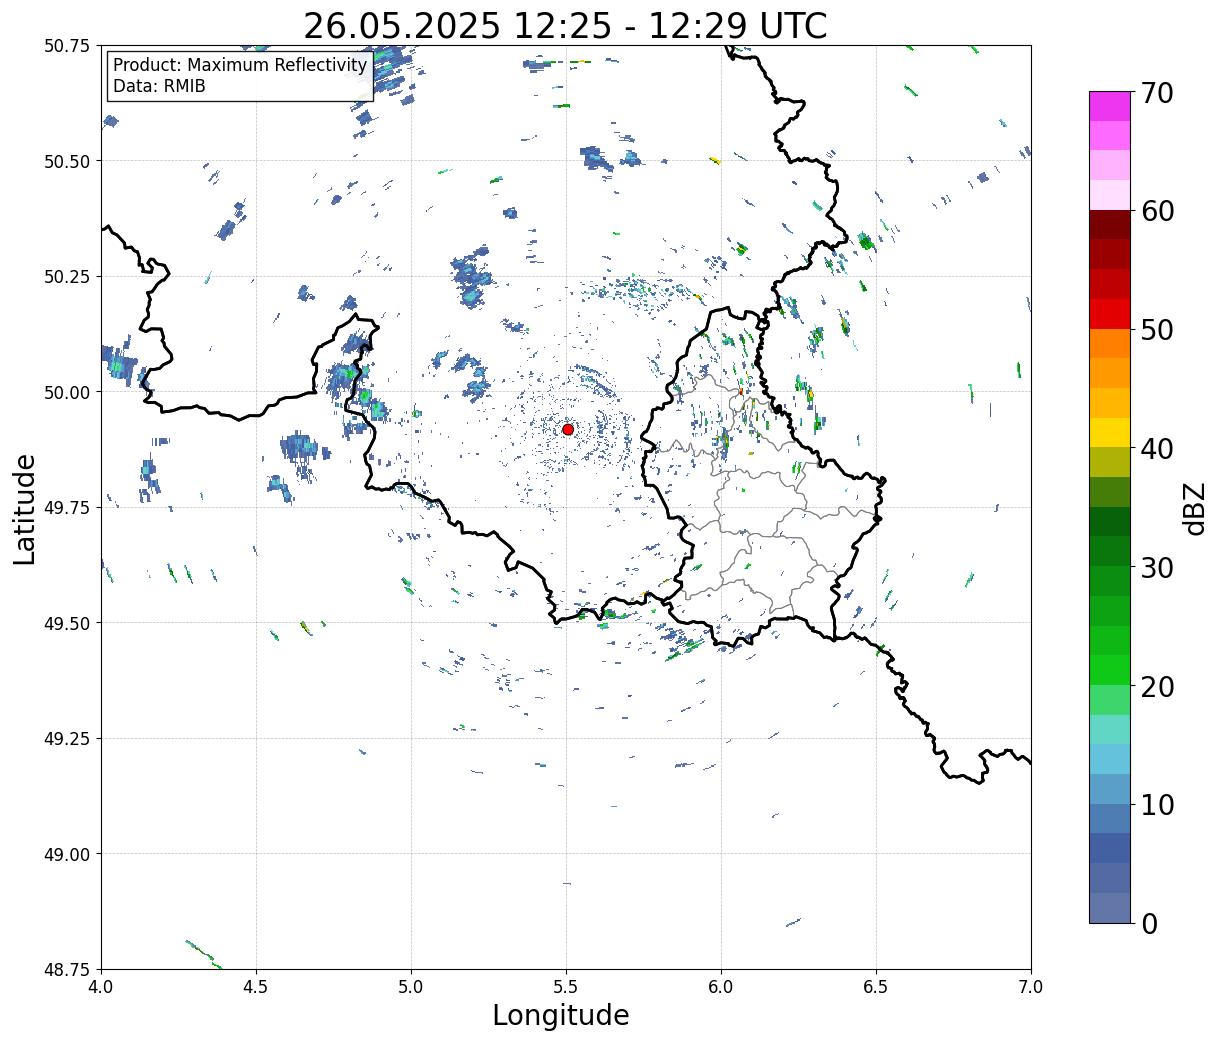This screenshot has width=1219, height=1040.
Task: Click the dark maroon colorbar segment below 60
Action: click(x=1110, y=225)
